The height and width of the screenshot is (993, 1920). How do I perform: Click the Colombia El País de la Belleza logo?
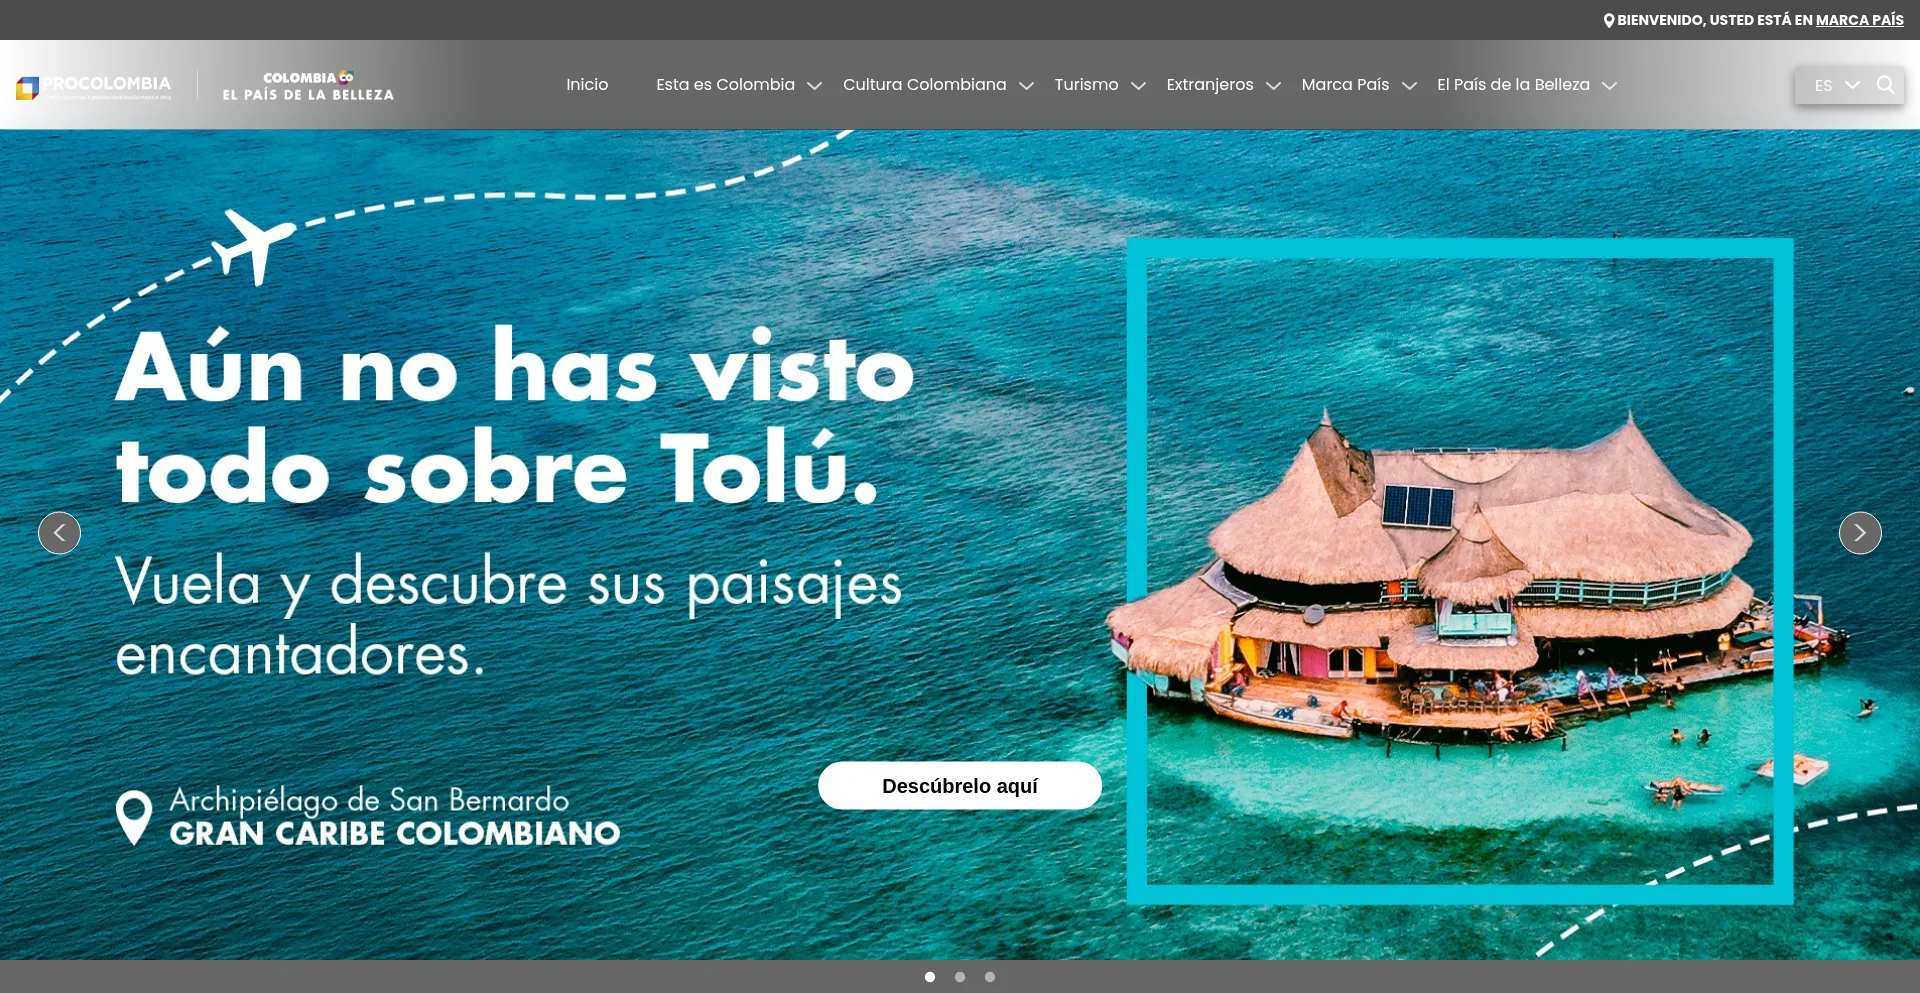[x=307, y=84]
